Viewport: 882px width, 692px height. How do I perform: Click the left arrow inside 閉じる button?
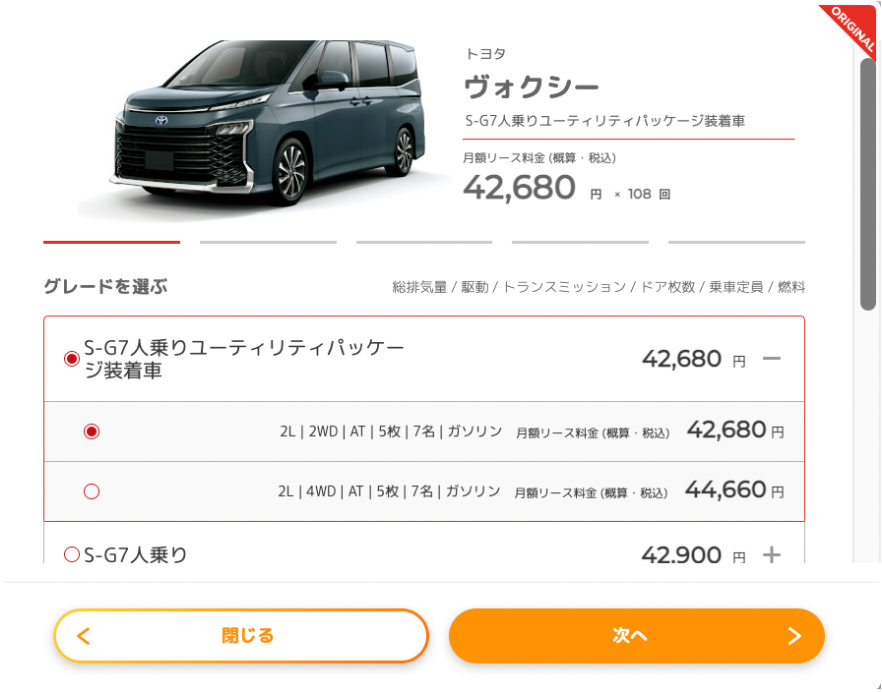point(84,636)
